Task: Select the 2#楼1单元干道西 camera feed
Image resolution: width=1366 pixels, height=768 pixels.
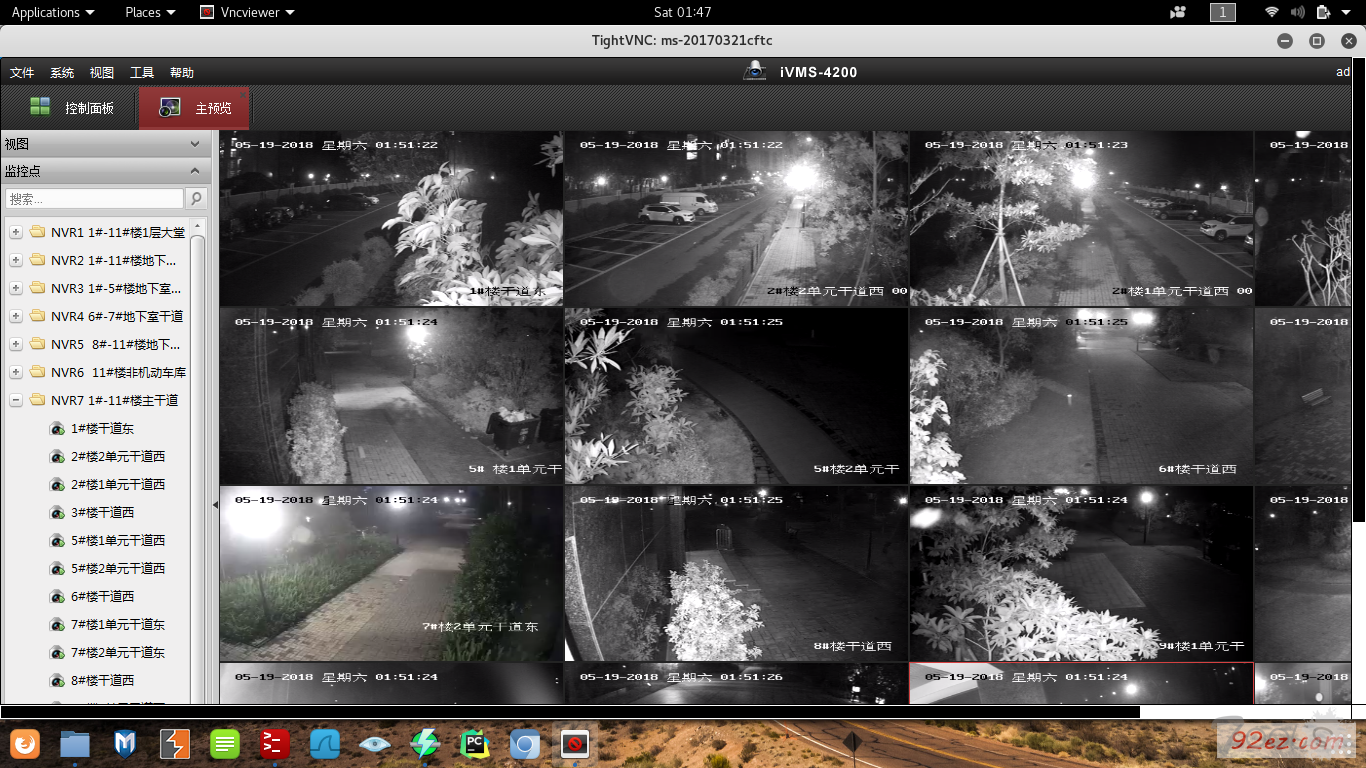Action: (1081, 219)
